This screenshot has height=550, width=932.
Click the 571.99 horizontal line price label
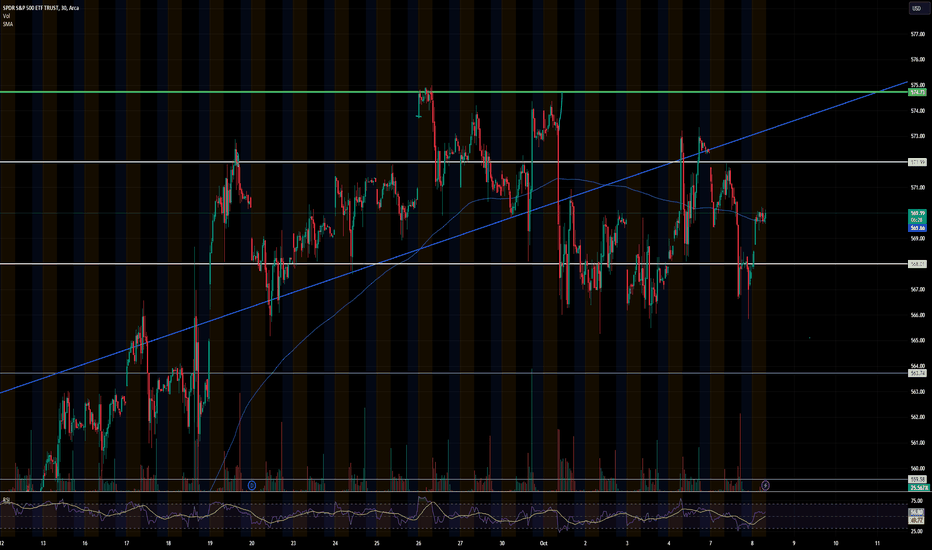(917, 162)
